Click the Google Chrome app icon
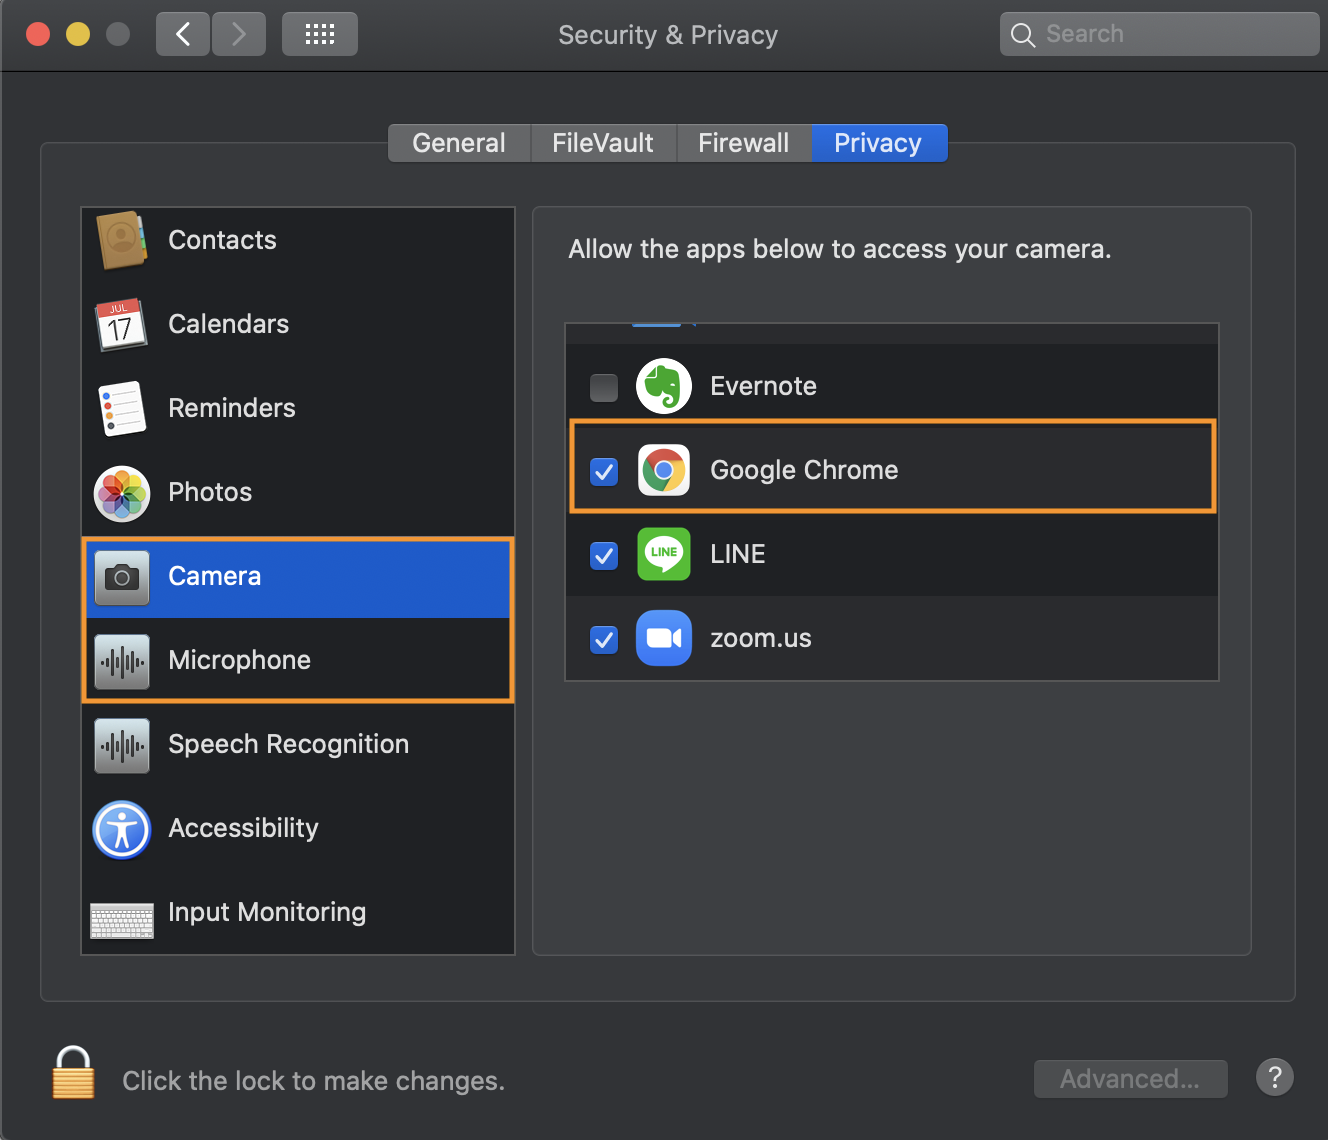The height and width of the screenshot is (1140, 1328). pyautogui.click(x=664, y=470)
